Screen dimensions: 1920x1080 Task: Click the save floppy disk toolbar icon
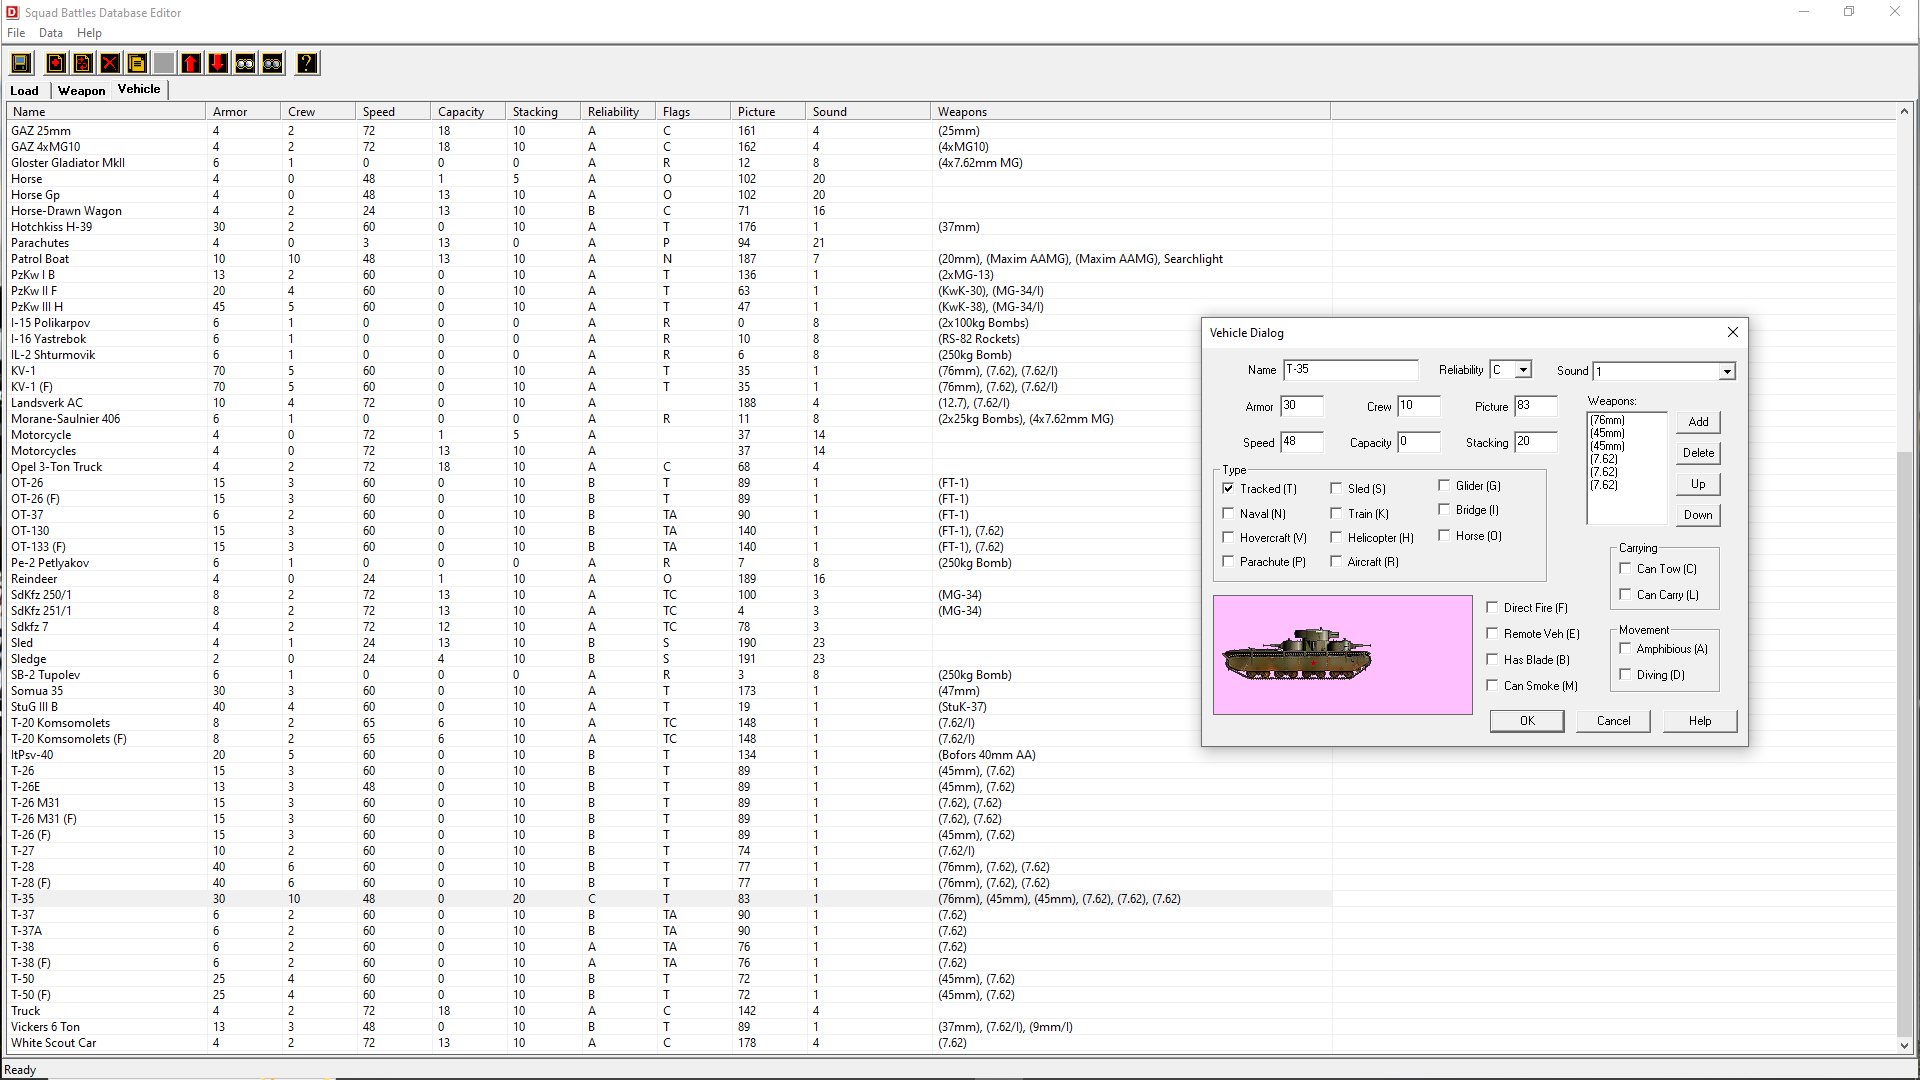[x=21, y=63]
